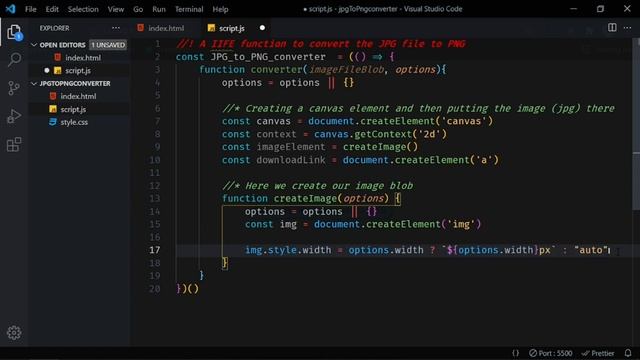
Task: Open the Run menu
Action: coord(159,9)
